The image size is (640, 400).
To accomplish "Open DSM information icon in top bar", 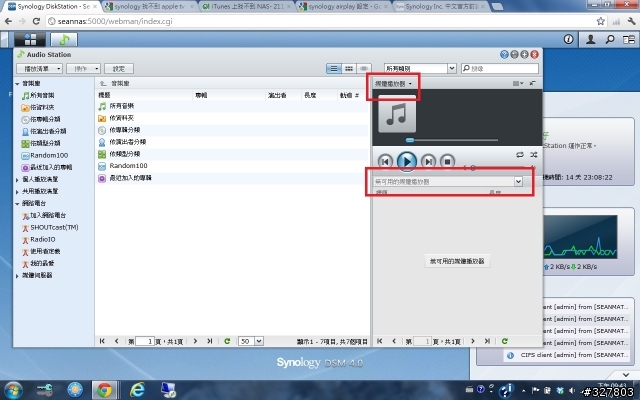I will pyautogui.click(x=568, y=39).
